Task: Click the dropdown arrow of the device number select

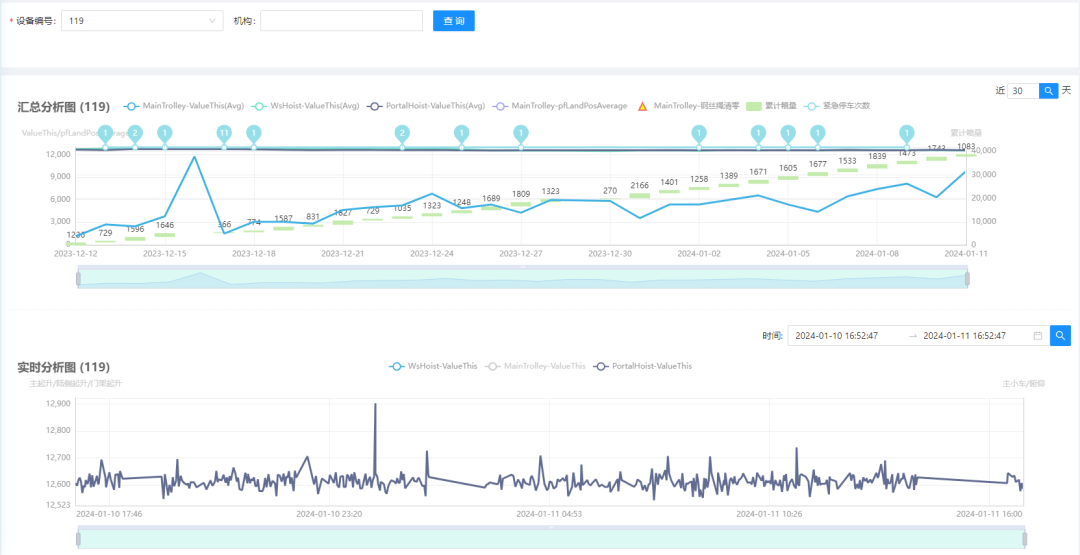Action: [x=212, y=21]
